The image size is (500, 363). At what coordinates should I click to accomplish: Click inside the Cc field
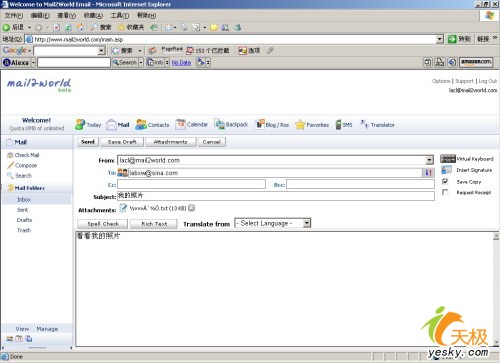191,184
